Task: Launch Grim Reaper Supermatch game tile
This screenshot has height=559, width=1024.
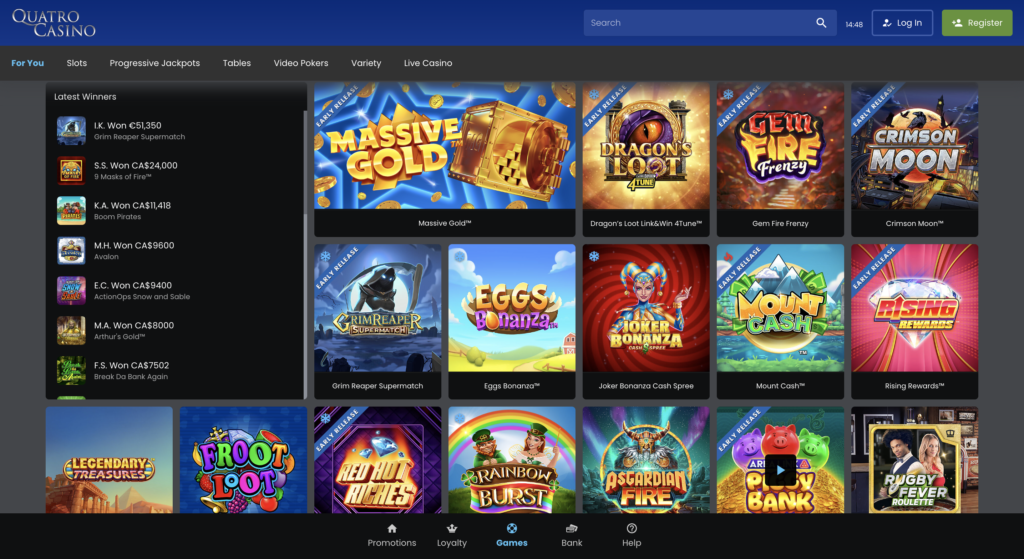Action: [x=377, y=321]
